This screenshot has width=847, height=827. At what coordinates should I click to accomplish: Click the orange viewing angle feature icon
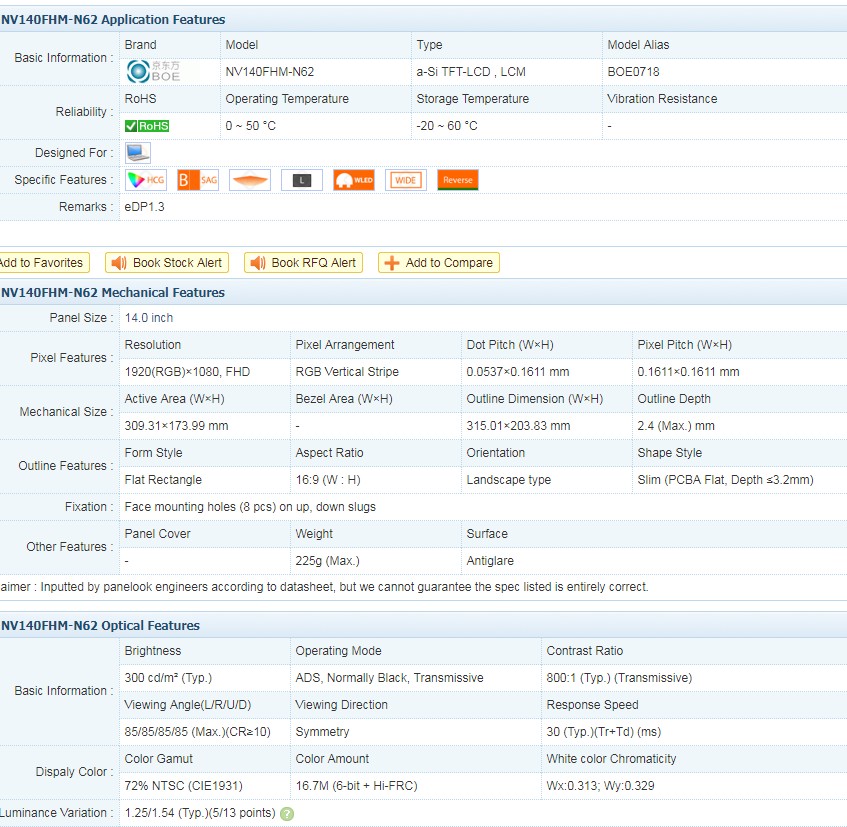[x=250, y=180]
